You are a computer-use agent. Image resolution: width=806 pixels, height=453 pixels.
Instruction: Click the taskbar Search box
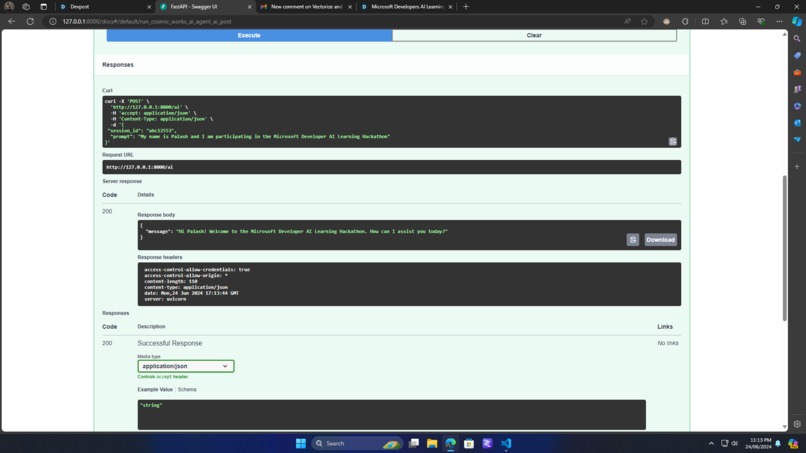(357, 443)
